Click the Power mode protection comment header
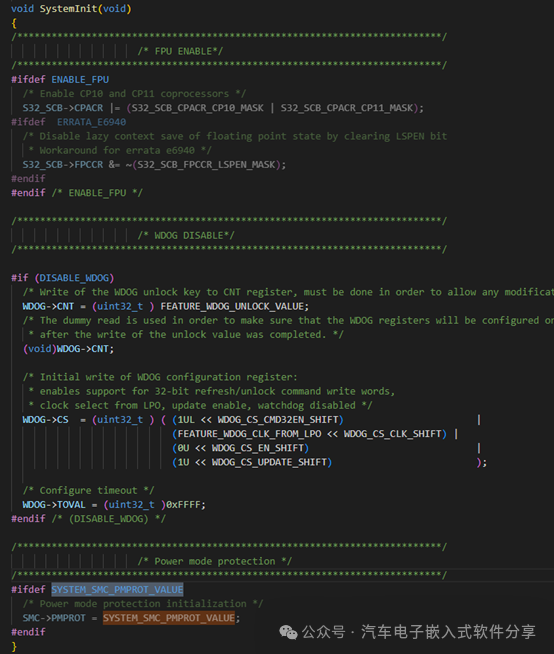This screenshot has height=654, width=554. point(215,561)
